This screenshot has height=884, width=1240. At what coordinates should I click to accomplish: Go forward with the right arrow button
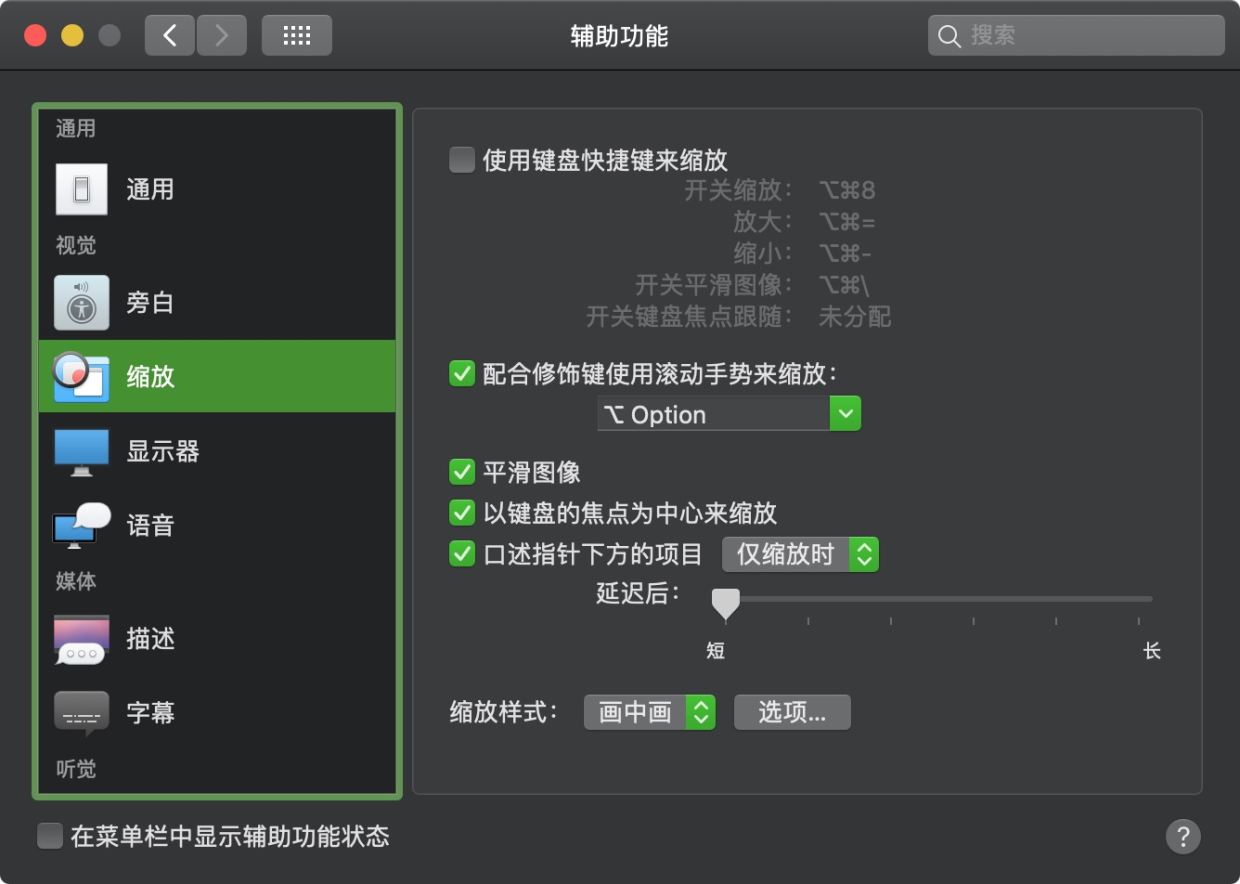222,36
